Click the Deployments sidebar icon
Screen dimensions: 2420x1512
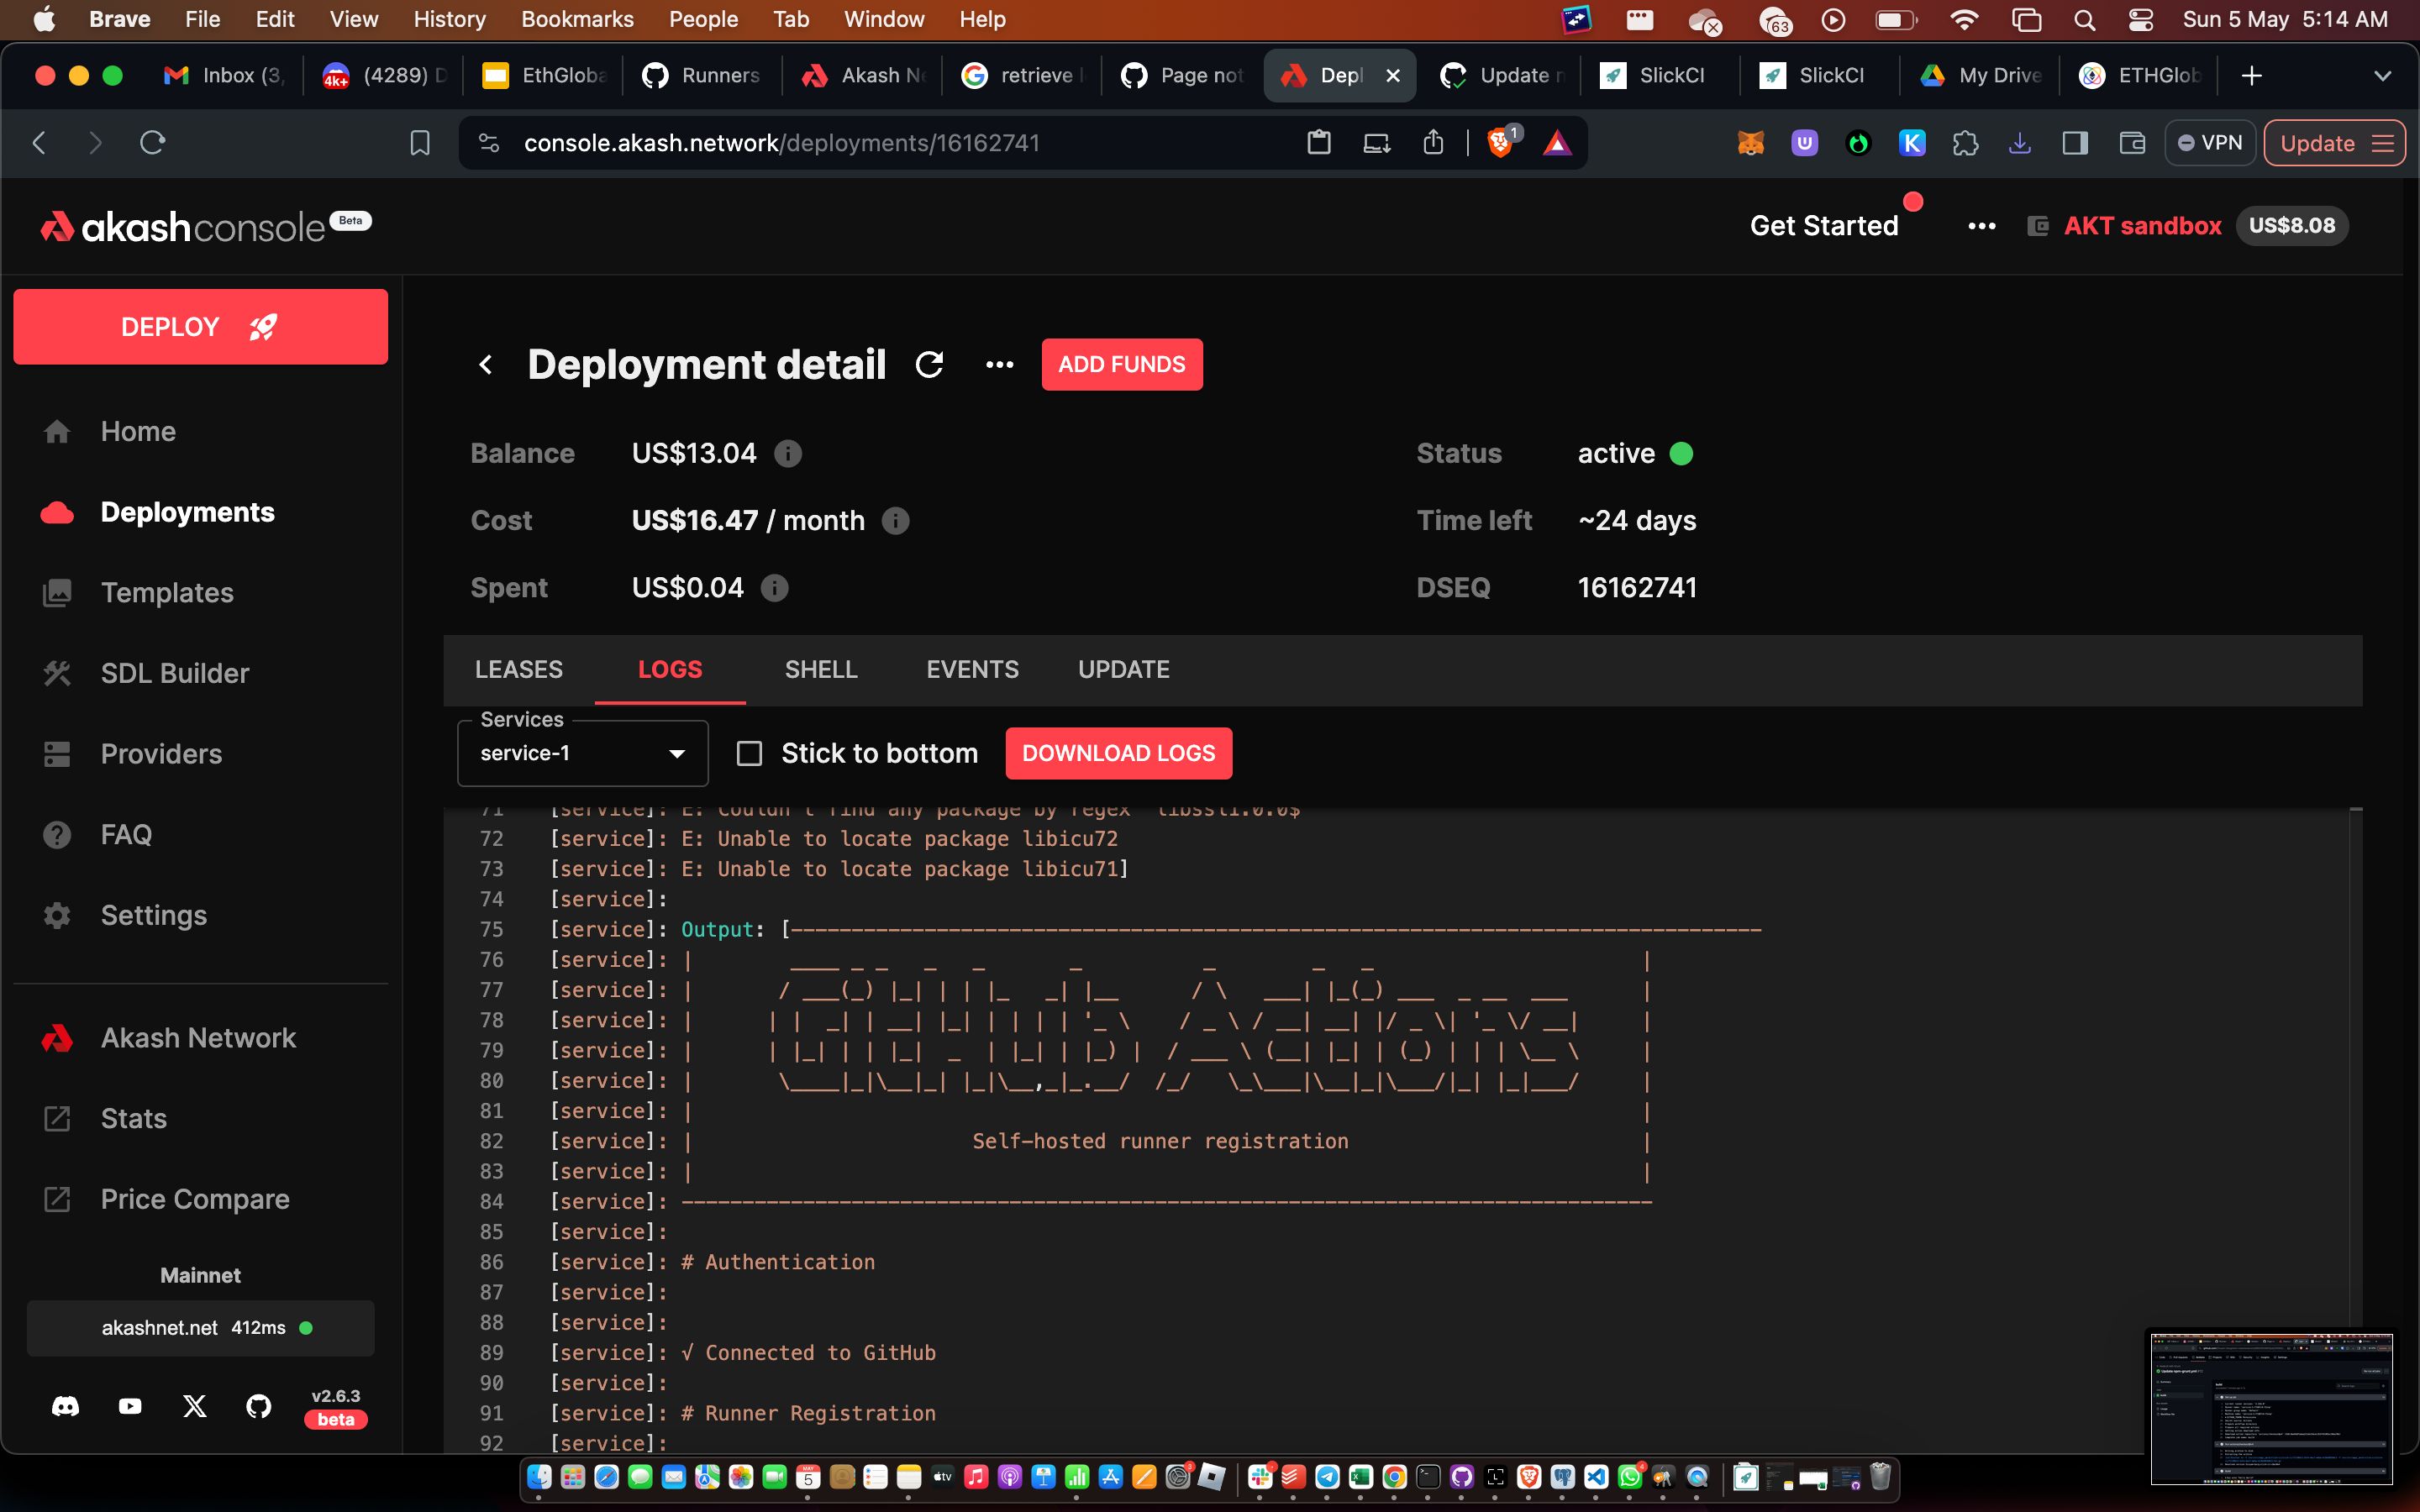pos(57,511)
